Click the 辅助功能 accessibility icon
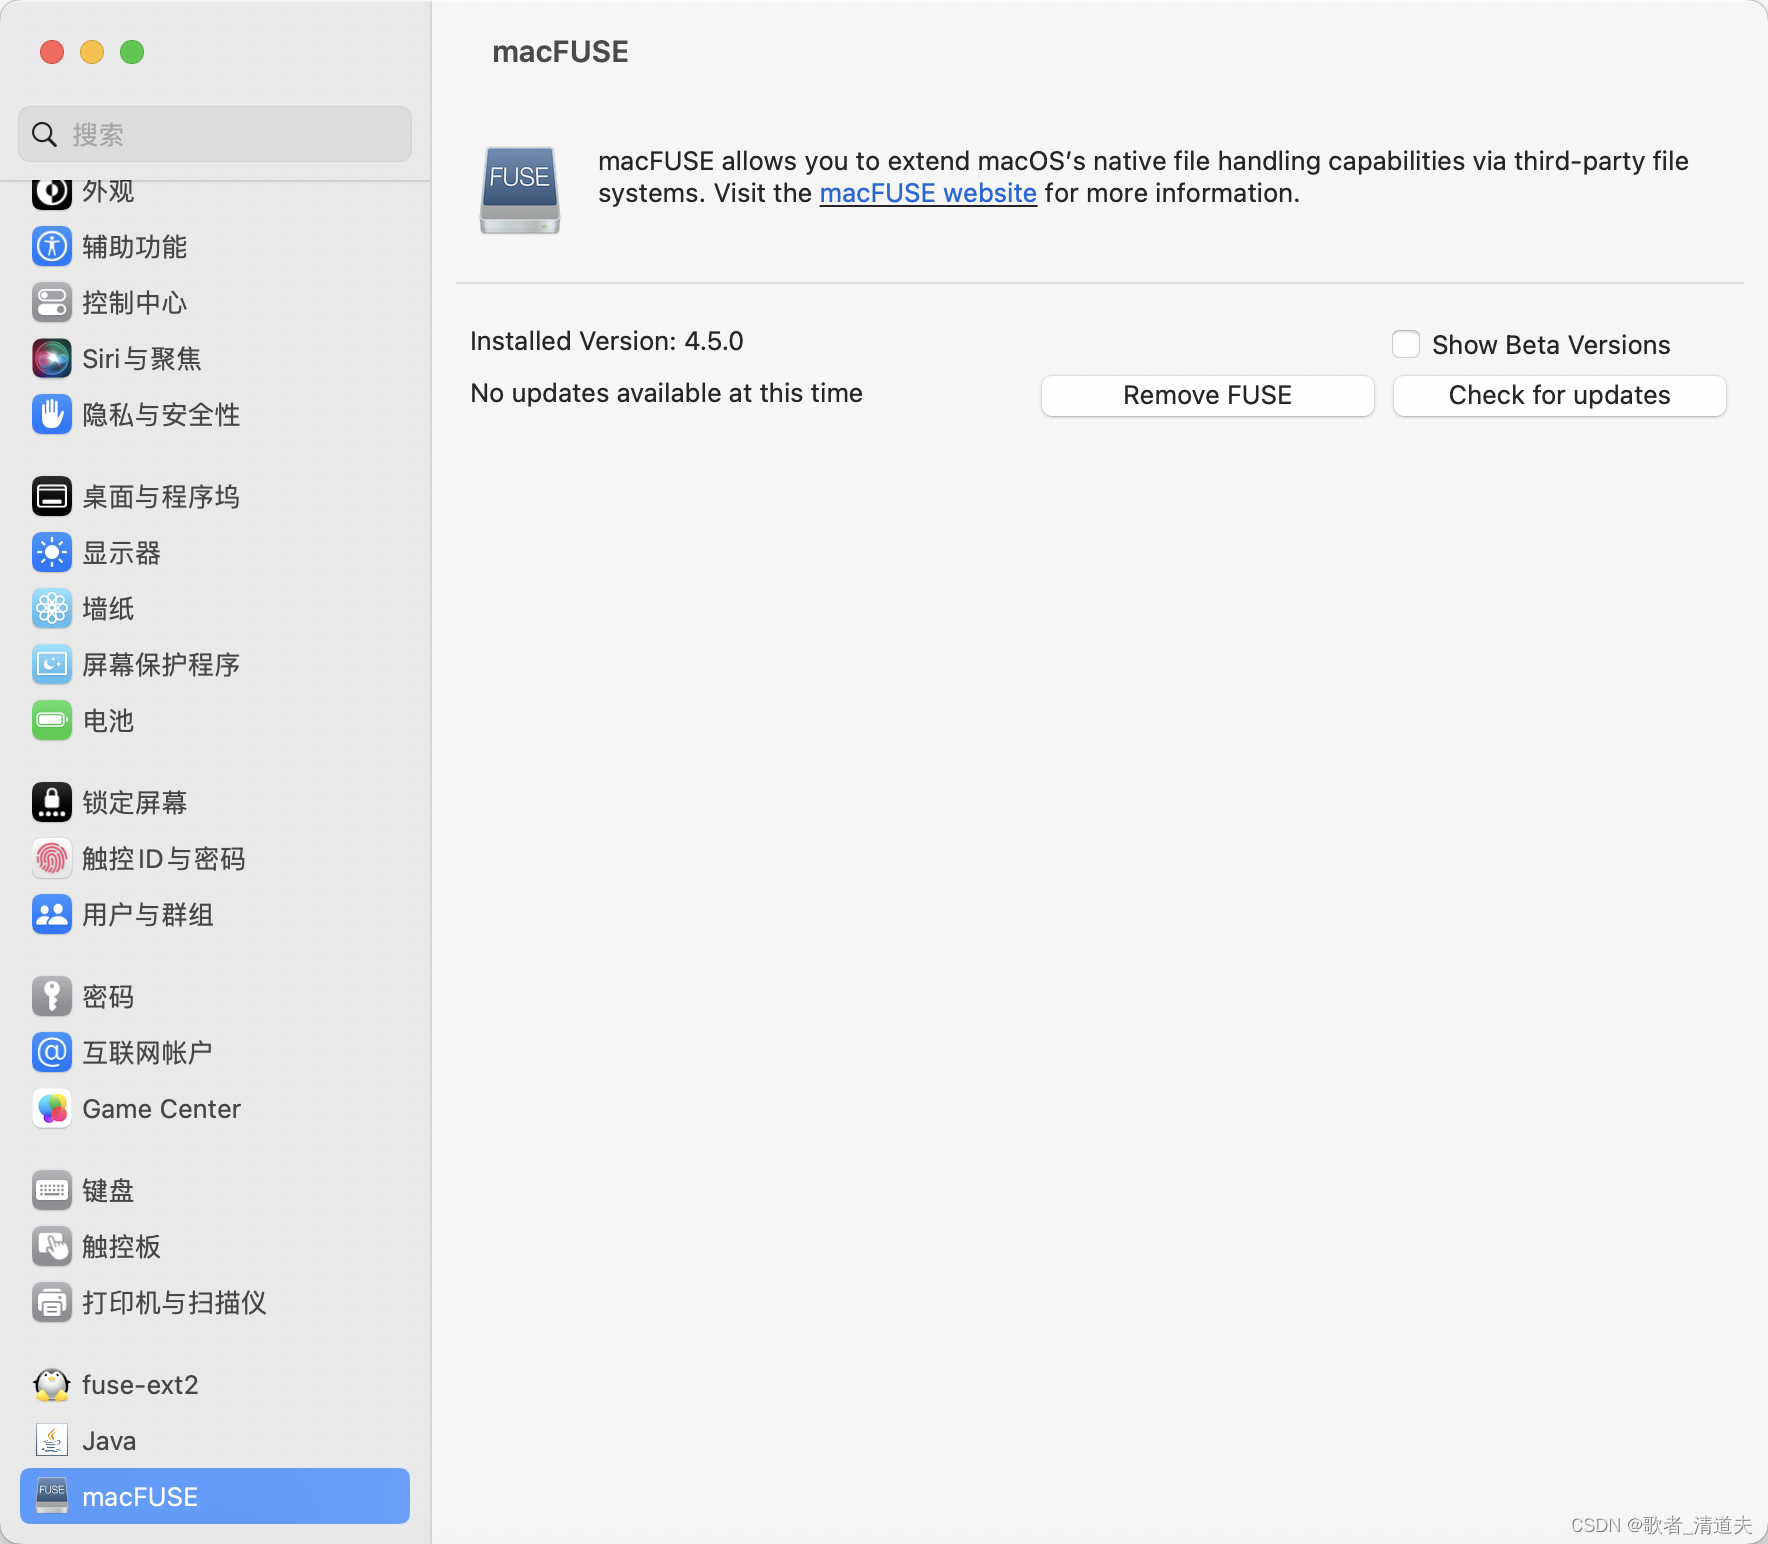This screenshot has height=1544, width=1768. pos(52,246)
